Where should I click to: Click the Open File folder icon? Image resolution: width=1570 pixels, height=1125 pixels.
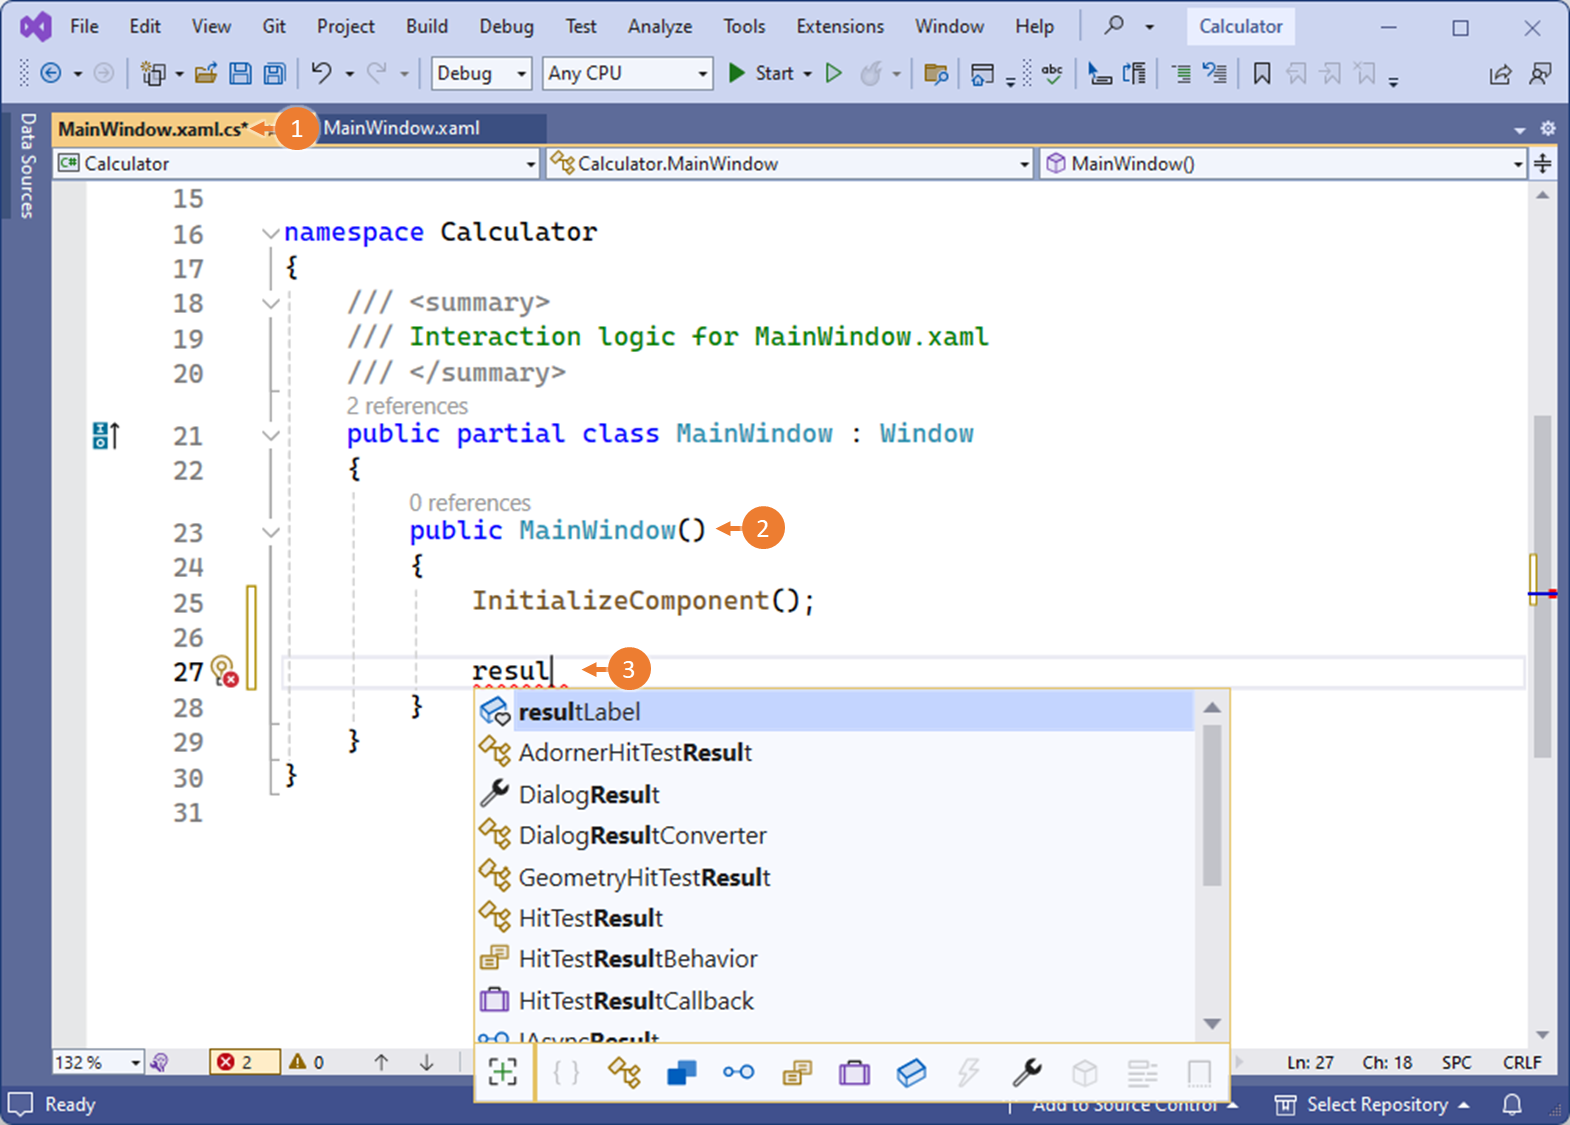[x=206, y=73]
